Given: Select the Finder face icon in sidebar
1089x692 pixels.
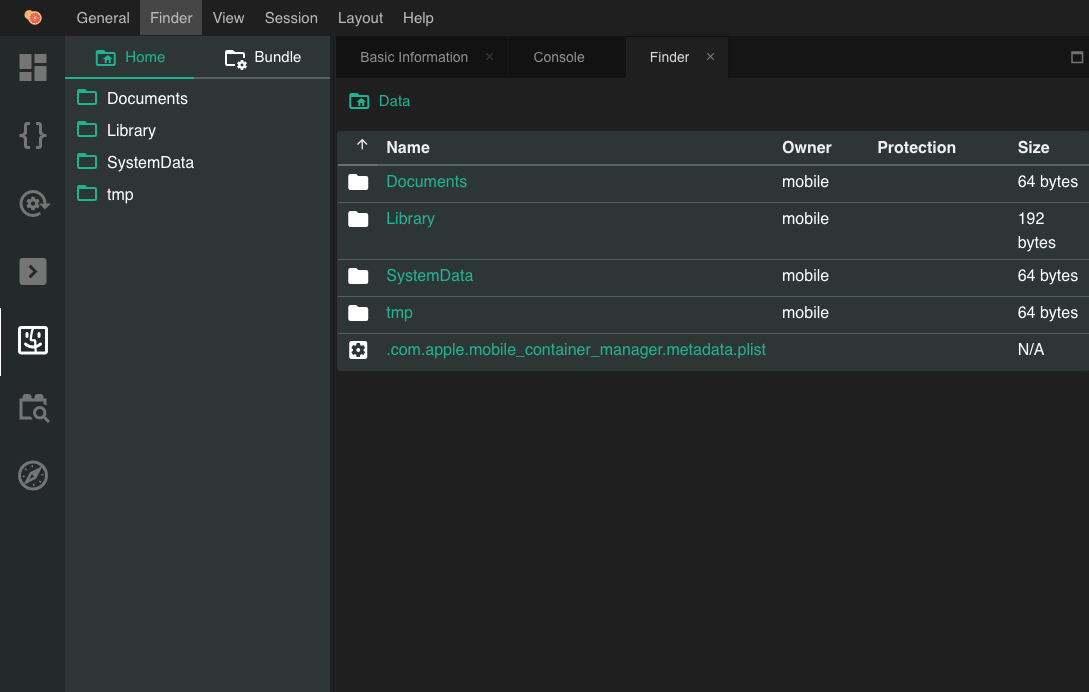Looking at the screenshot, I should coord(33,341).
